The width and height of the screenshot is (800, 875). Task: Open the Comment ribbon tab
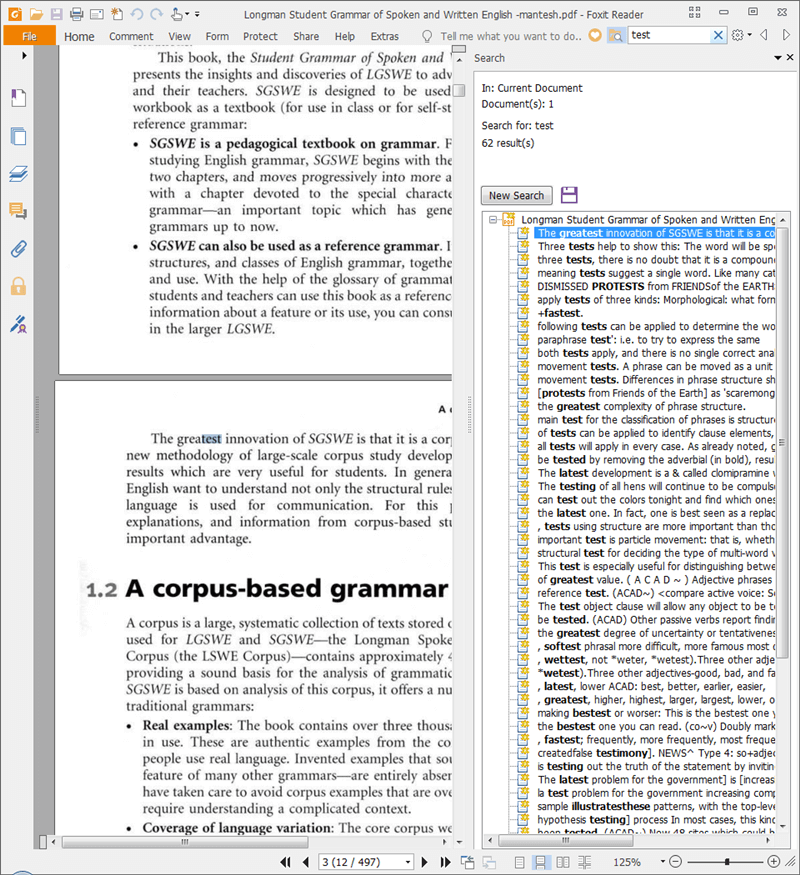pyautogui.click(x=131, y=36)
